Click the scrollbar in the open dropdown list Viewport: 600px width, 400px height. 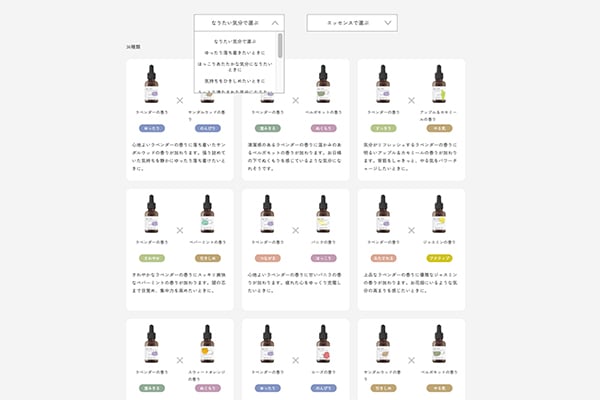point(280,46)
